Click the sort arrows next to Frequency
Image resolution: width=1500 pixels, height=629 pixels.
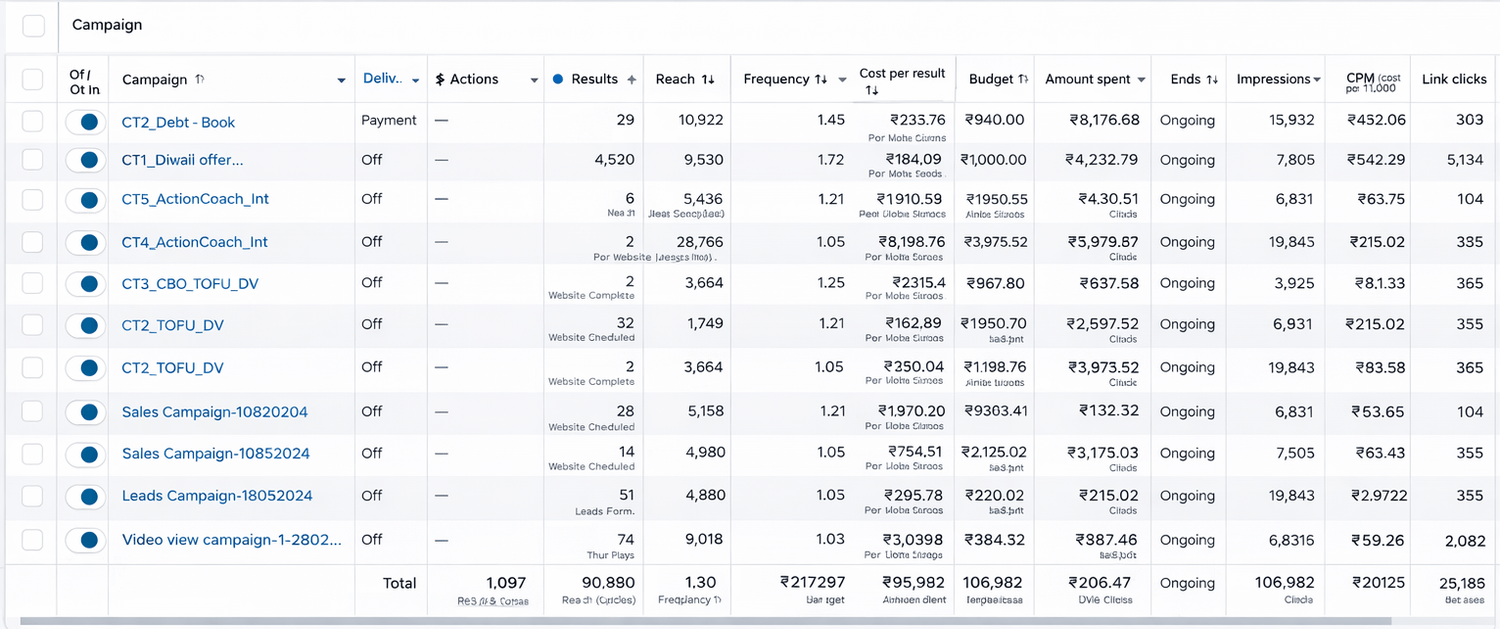click(821, 79)
